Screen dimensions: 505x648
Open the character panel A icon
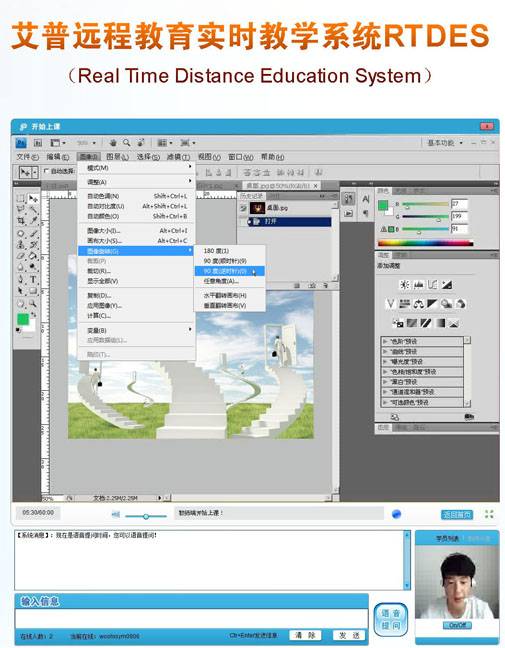[x=366, y=199]
